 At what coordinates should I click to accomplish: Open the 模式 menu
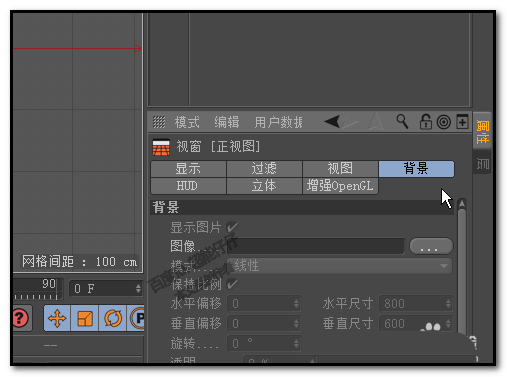point(187,122)
